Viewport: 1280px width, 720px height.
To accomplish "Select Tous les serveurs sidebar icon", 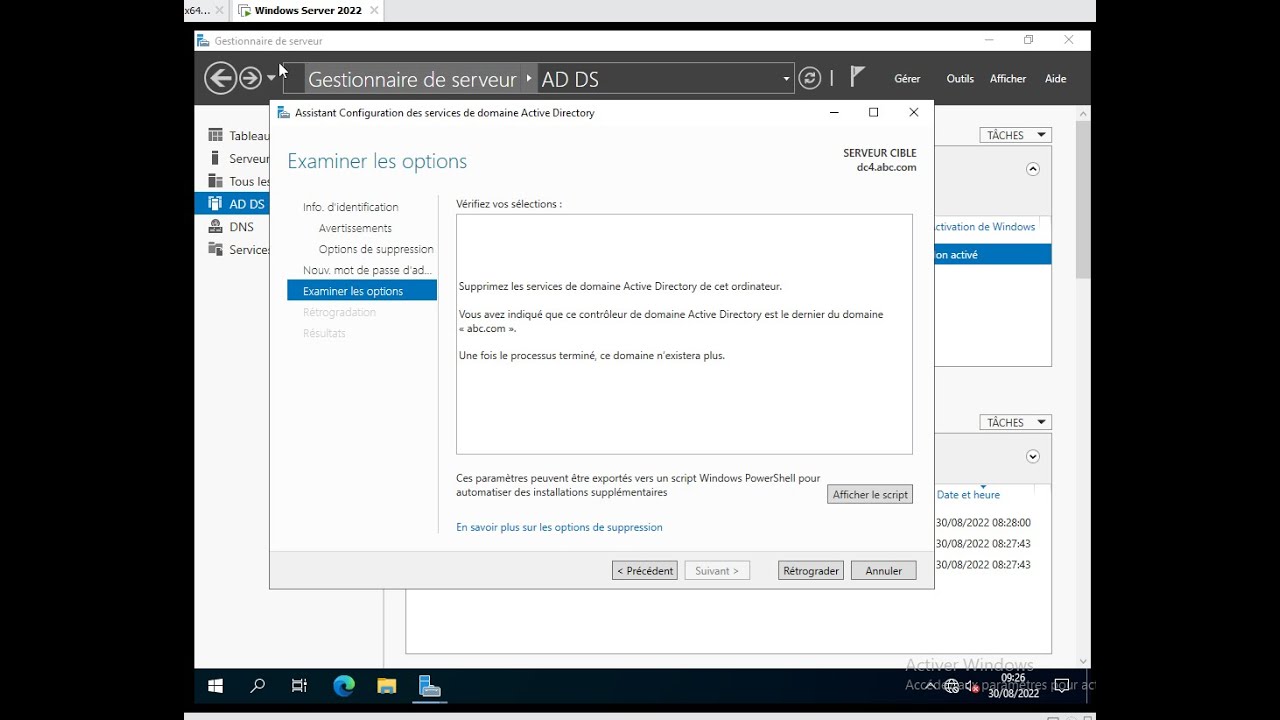I will point(215,181).
